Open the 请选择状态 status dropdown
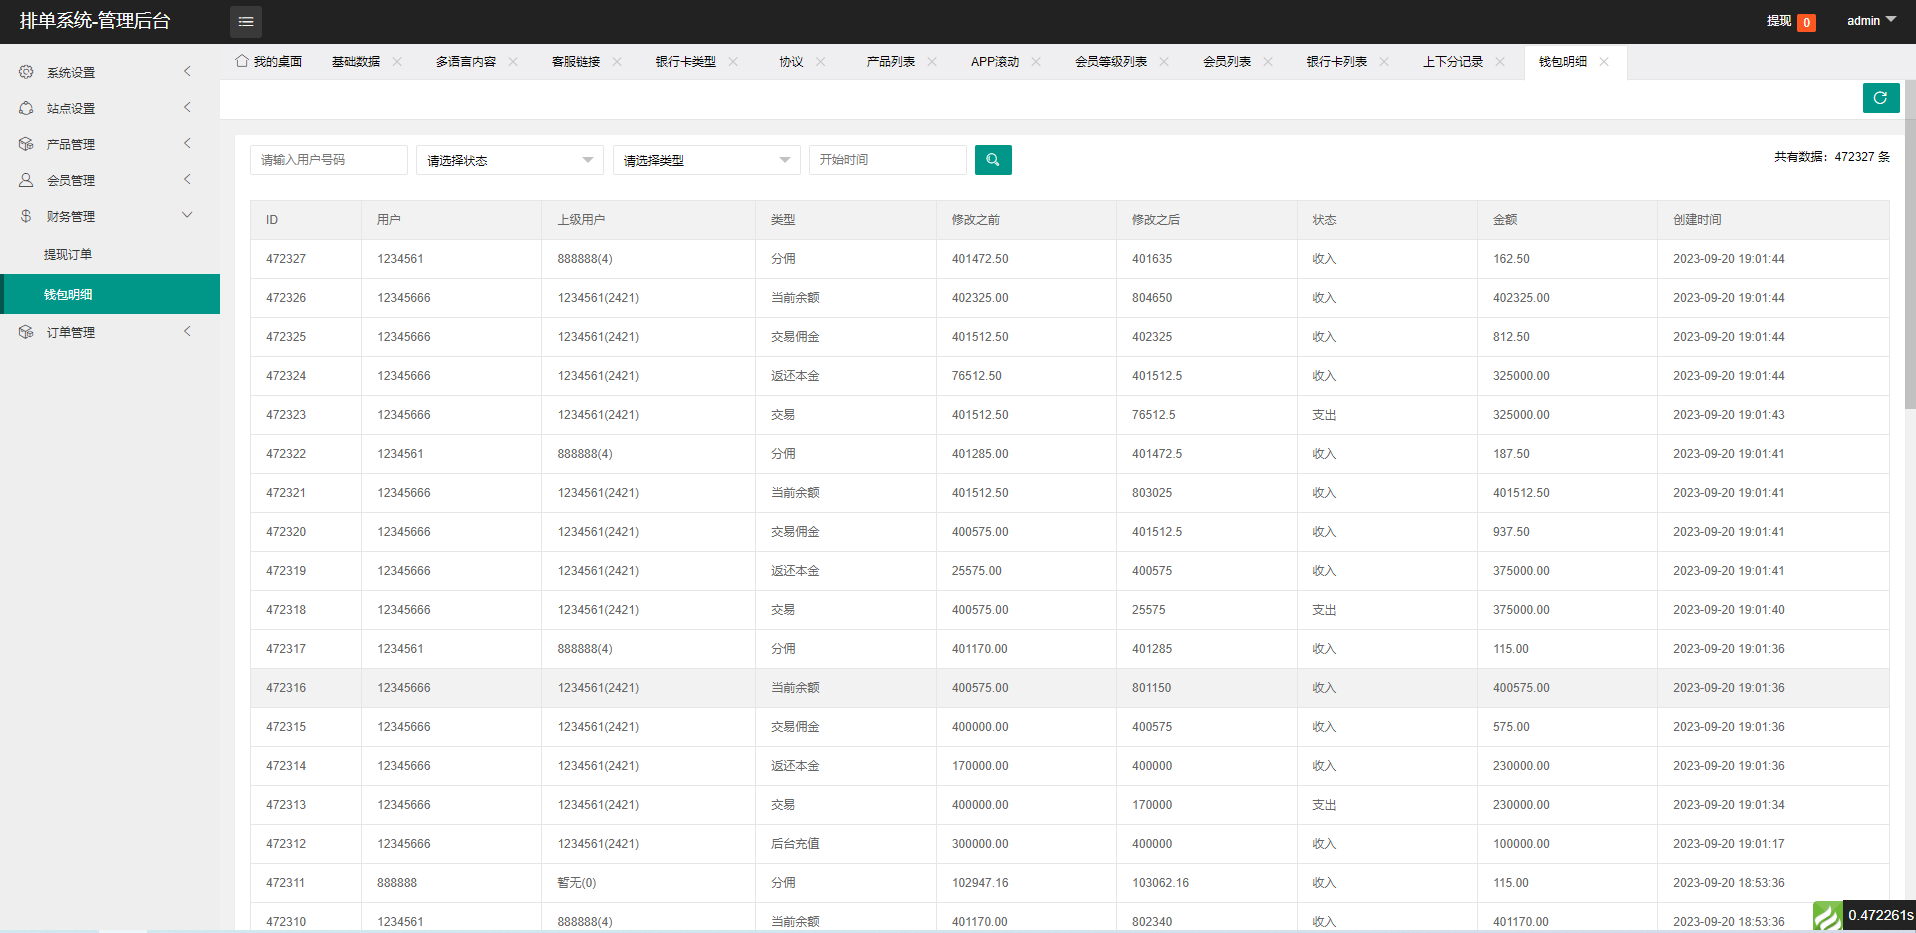This screenshot has width=1916, height=933. [x=508, y=159]
